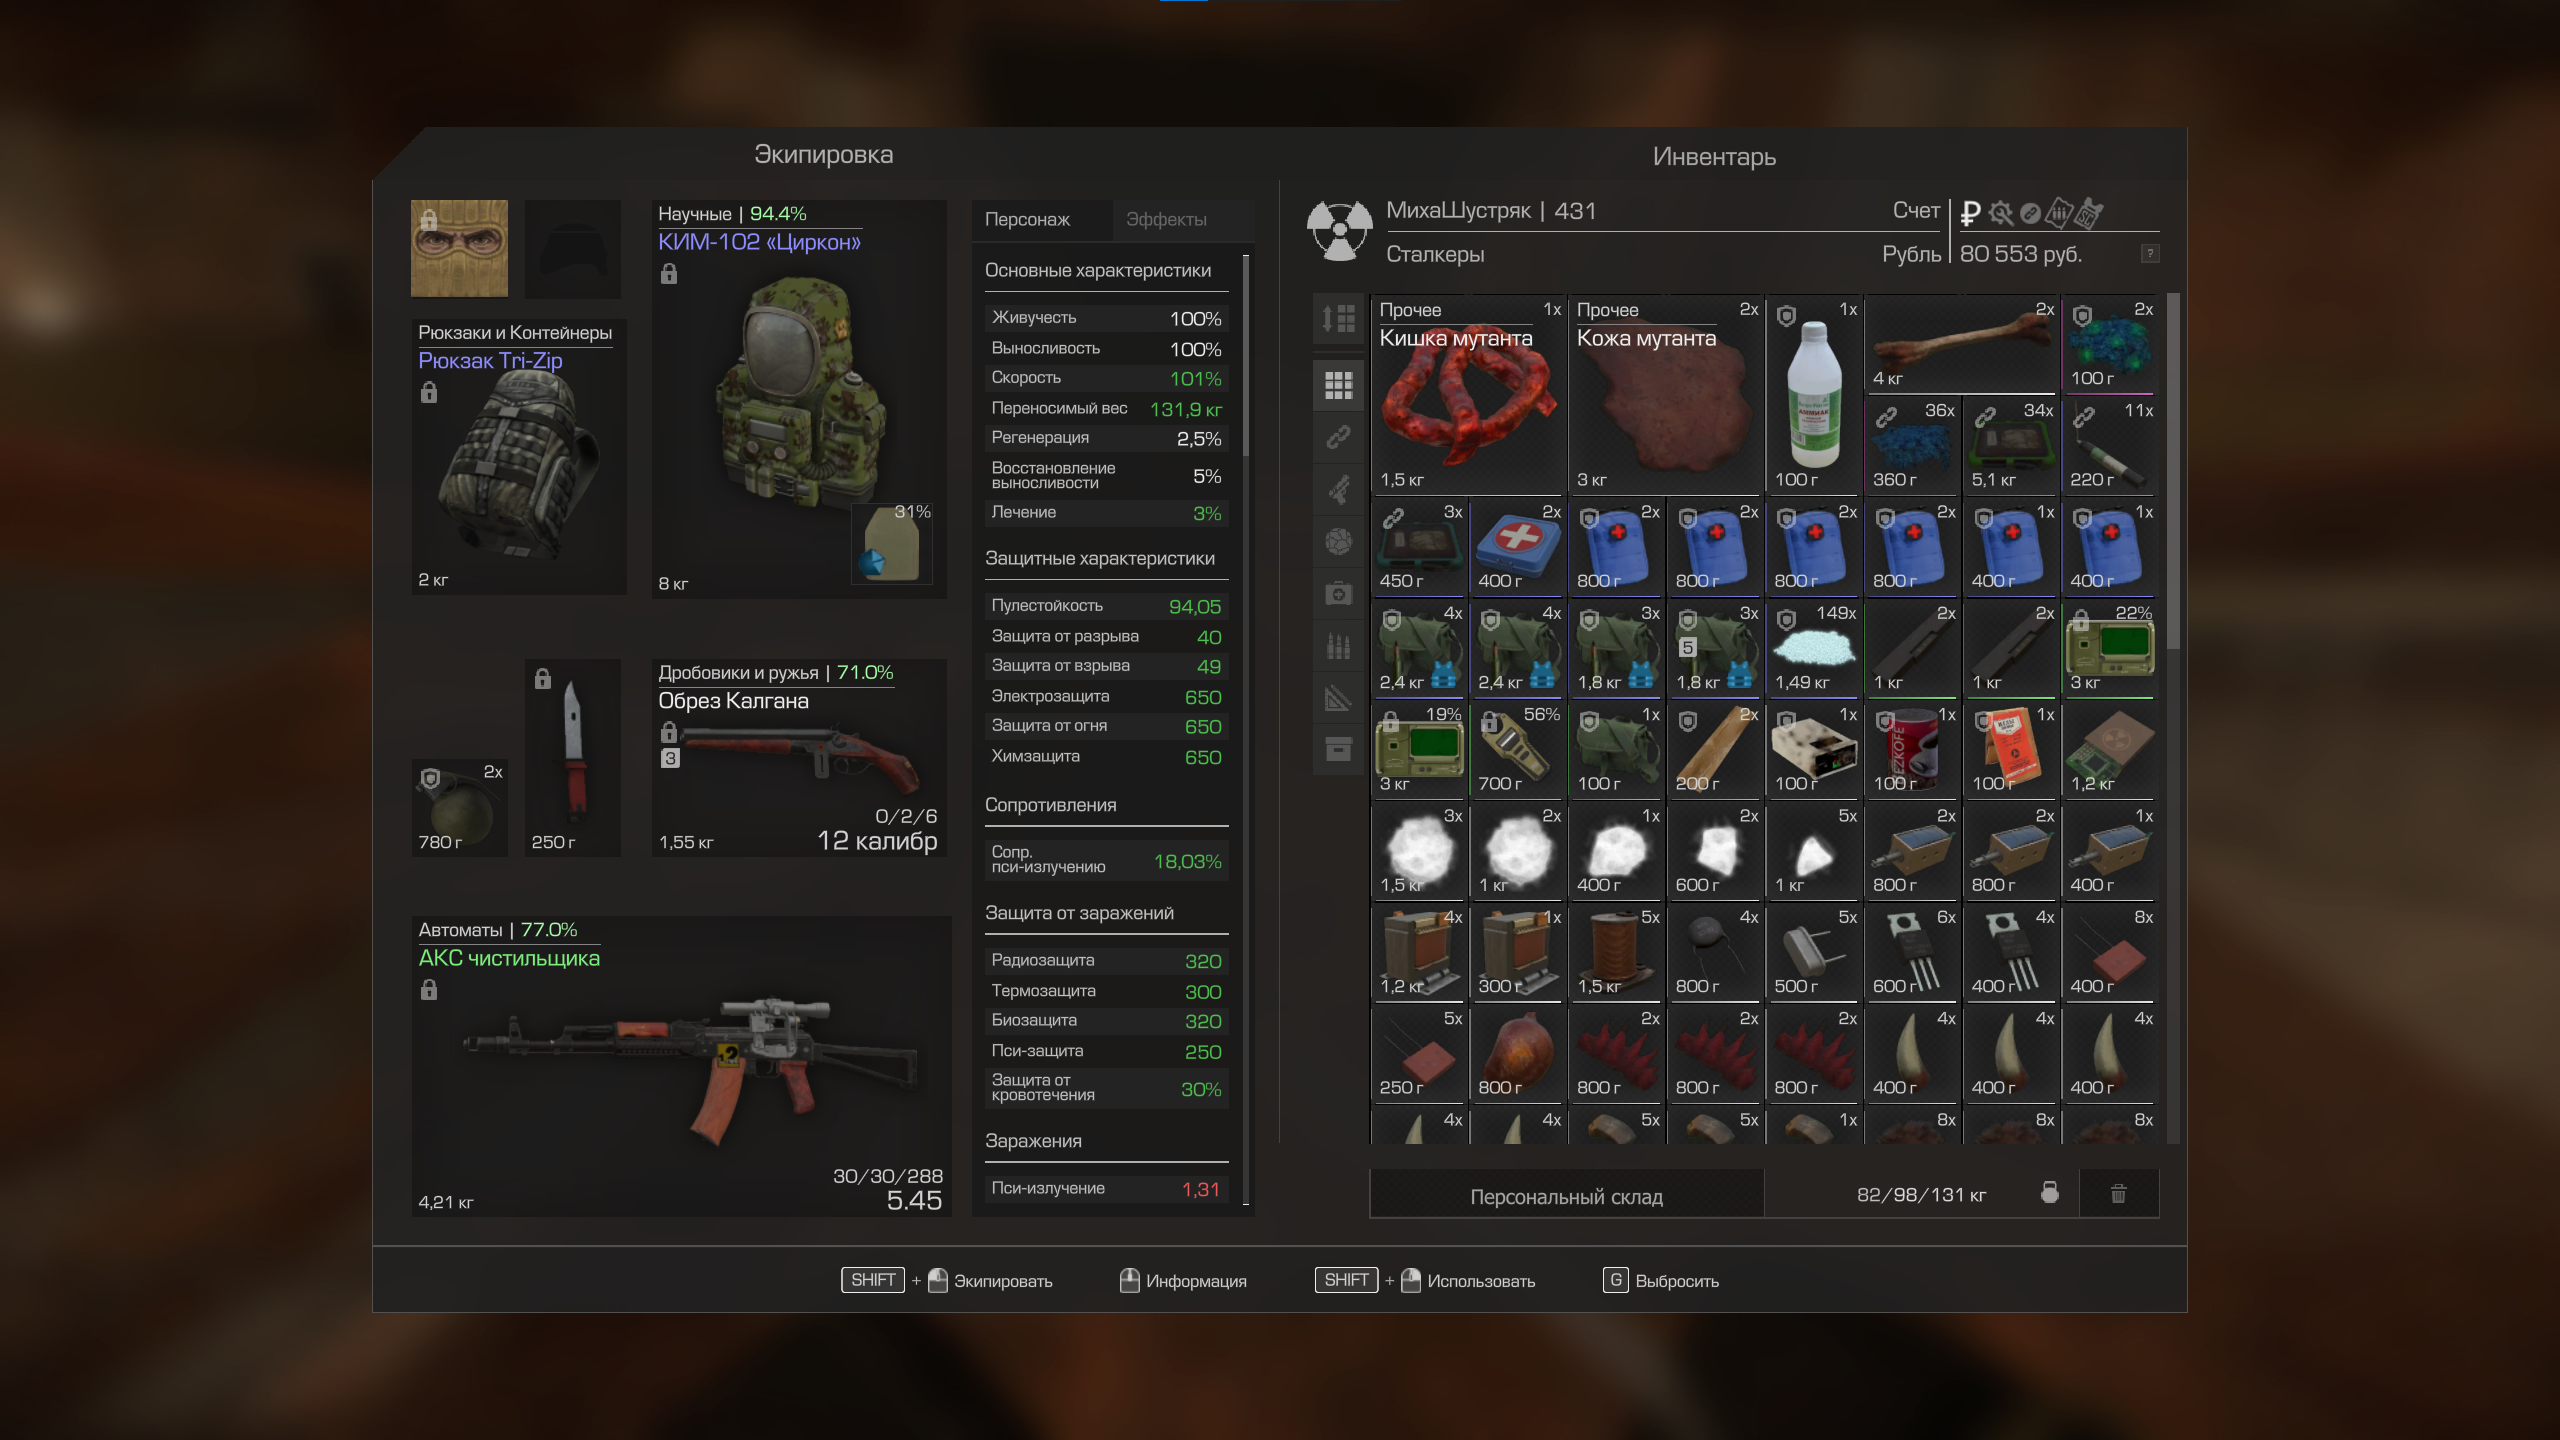Filter inventory by medkit category
The width and height of the screenshot is (2560, 1440).
tap(1338, 593)
